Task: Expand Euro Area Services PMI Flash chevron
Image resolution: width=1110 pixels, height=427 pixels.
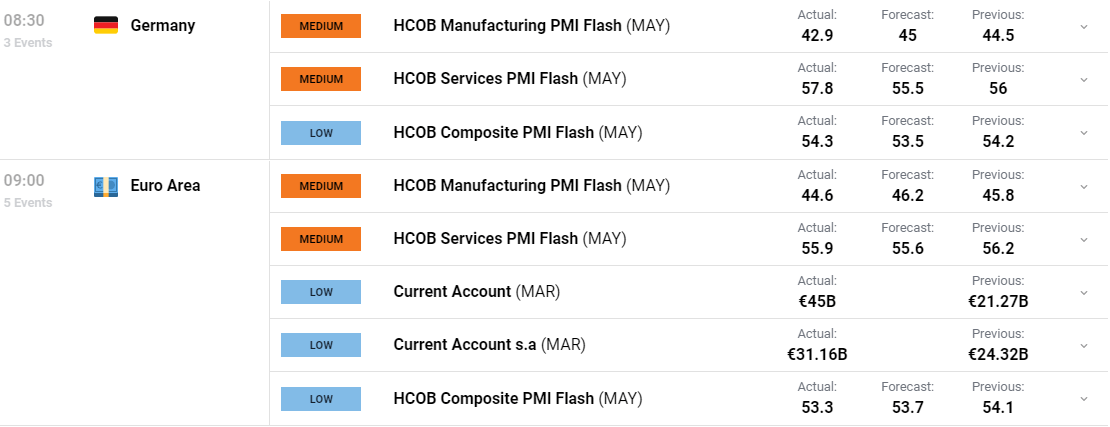Action: pyautogui.click(x=1083, y=239)
